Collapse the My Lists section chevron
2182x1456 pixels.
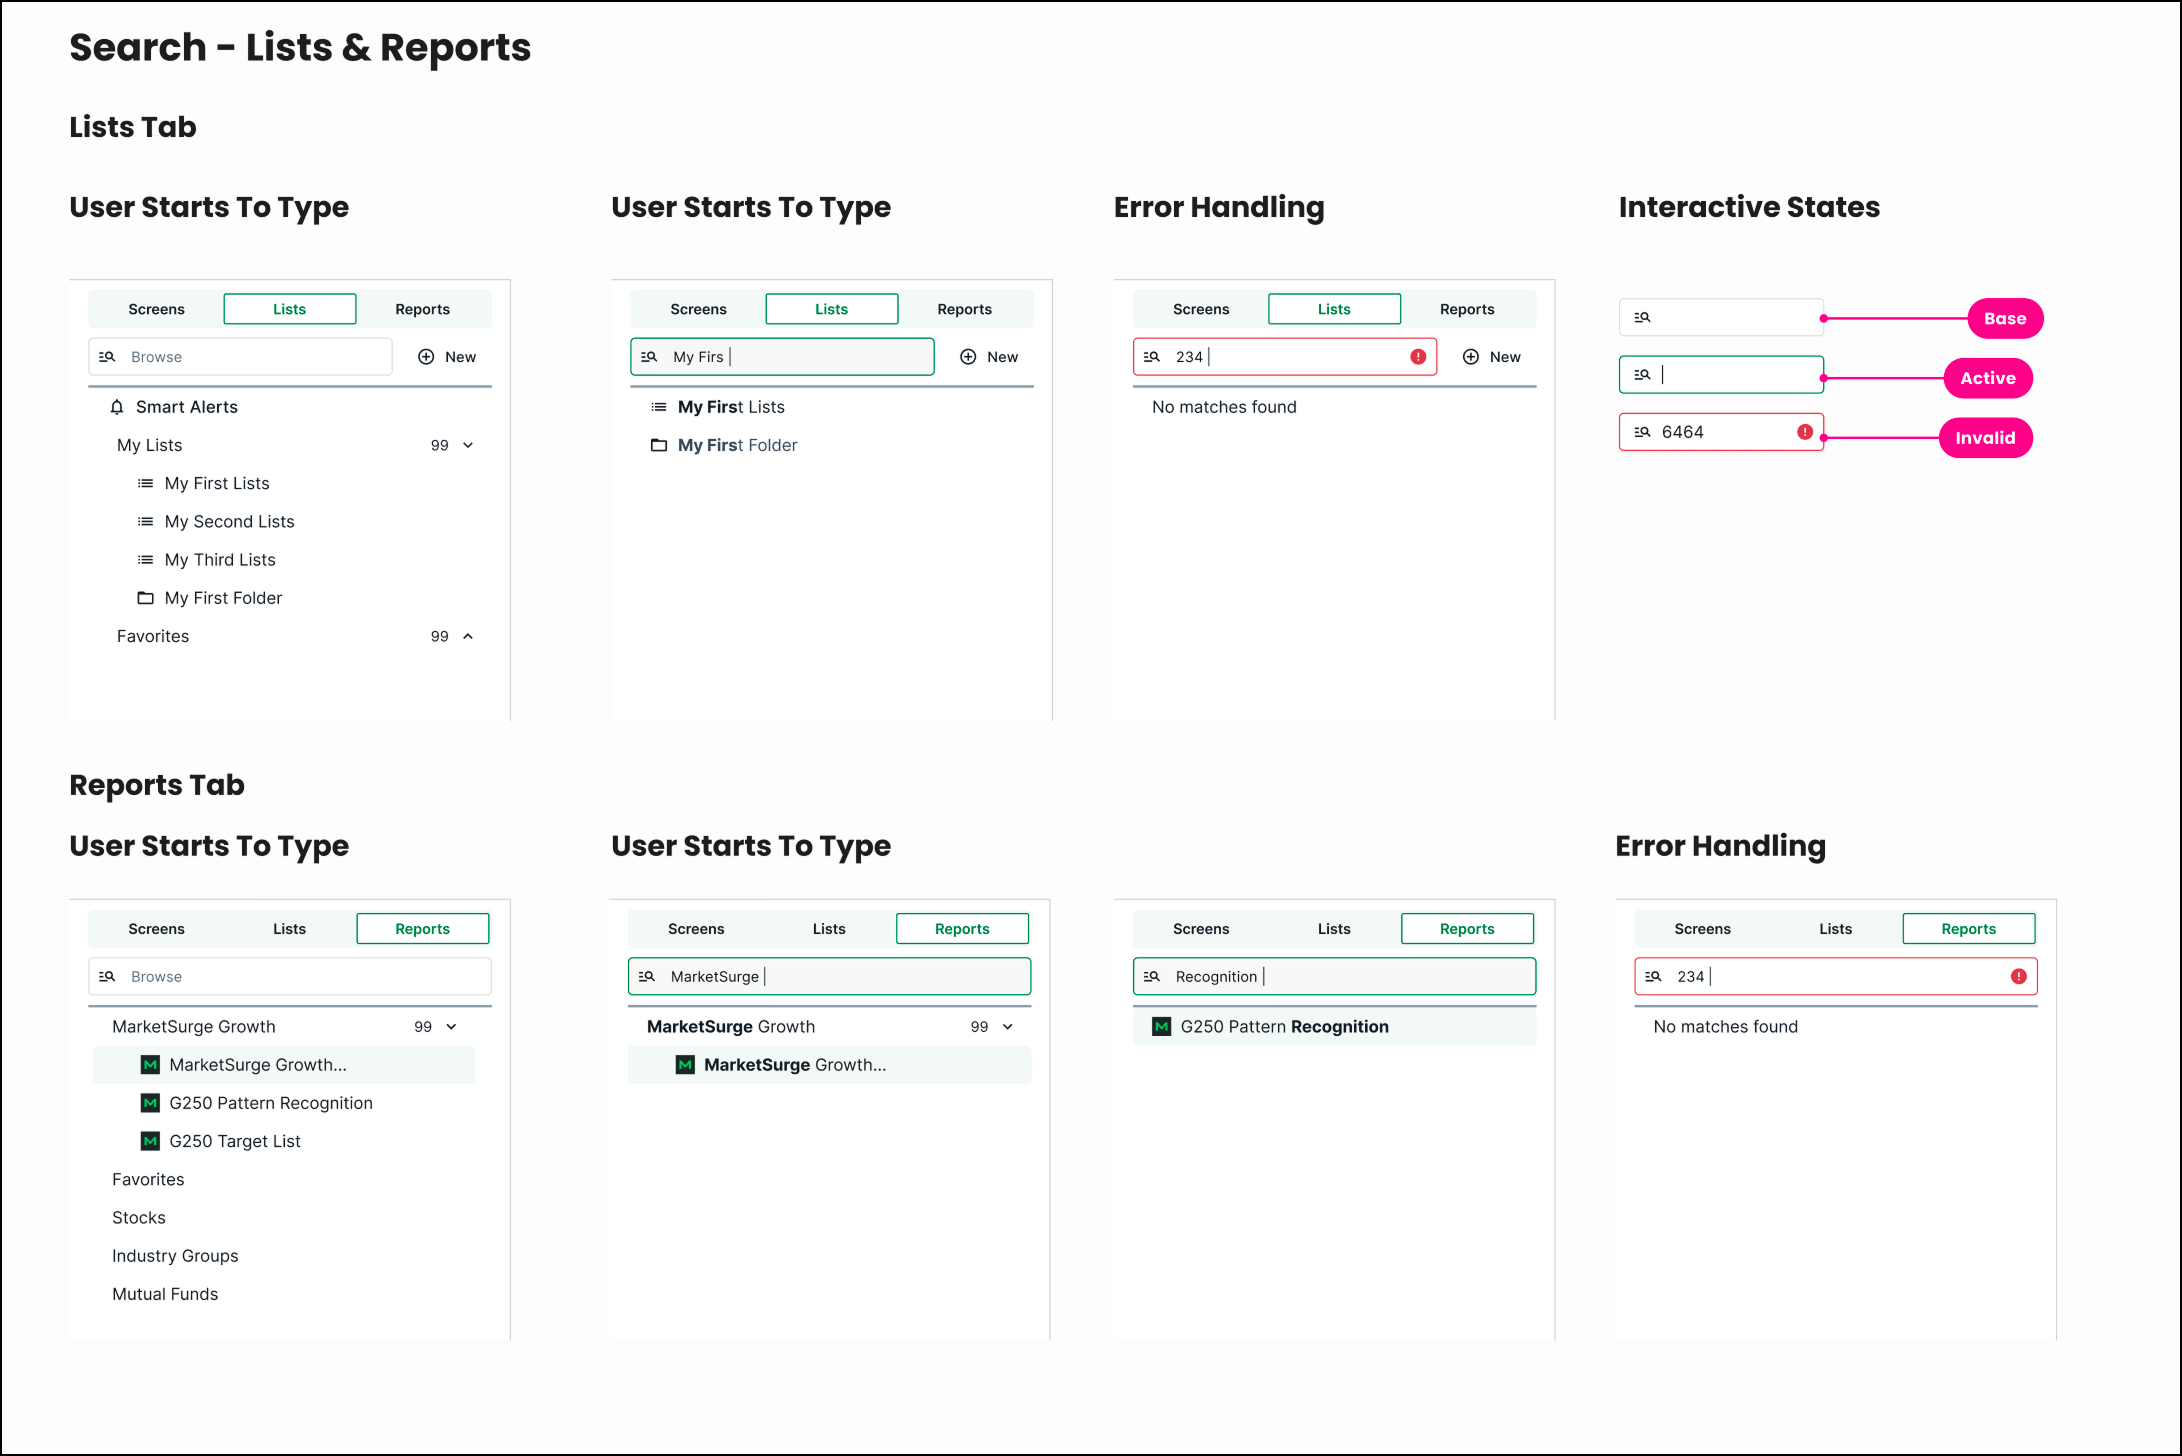pyautogui.click(x=468, y=445)
